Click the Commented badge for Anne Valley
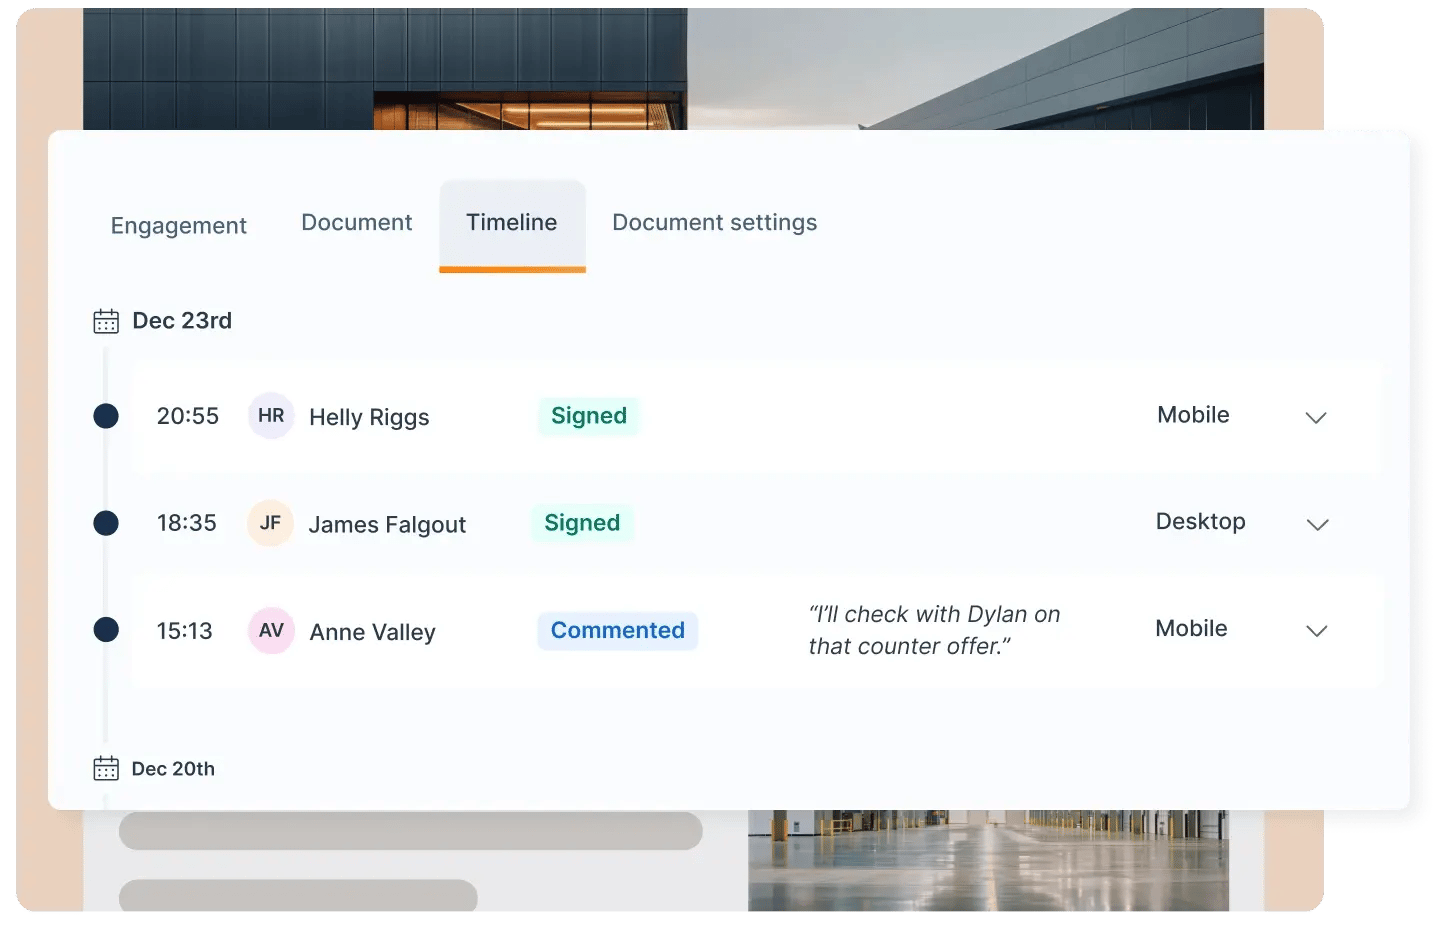 click(618, 631)
